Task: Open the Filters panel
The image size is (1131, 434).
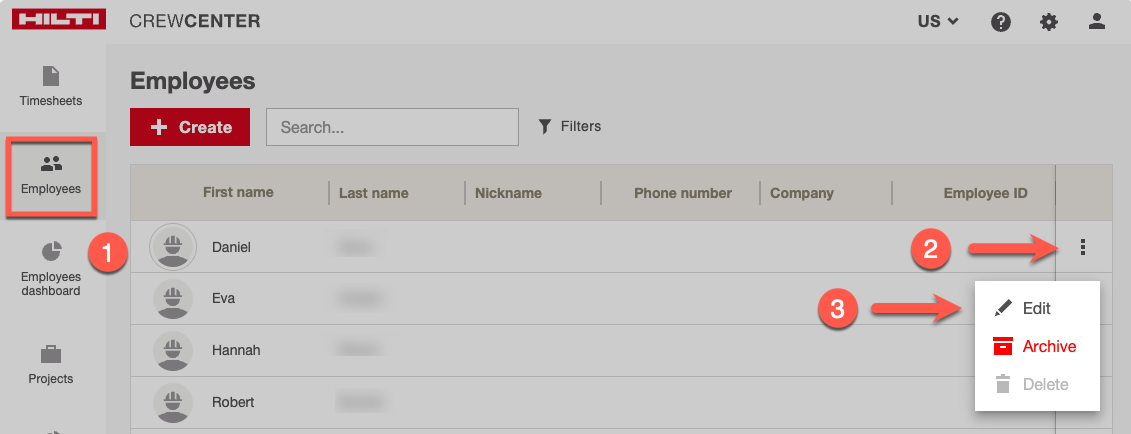Action: click(570, 126)
